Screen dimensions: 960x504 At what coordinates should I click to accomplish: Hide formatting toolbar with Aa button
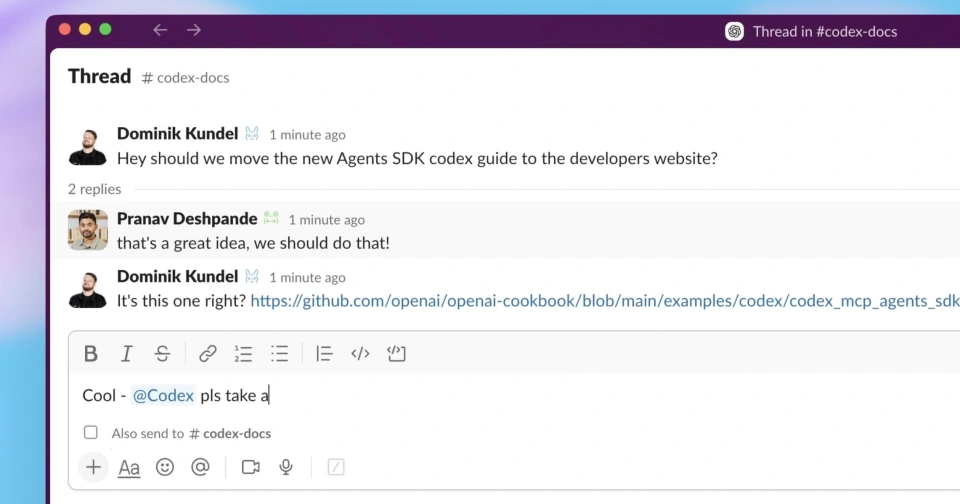pyautogui.click(x=129, y=467)
